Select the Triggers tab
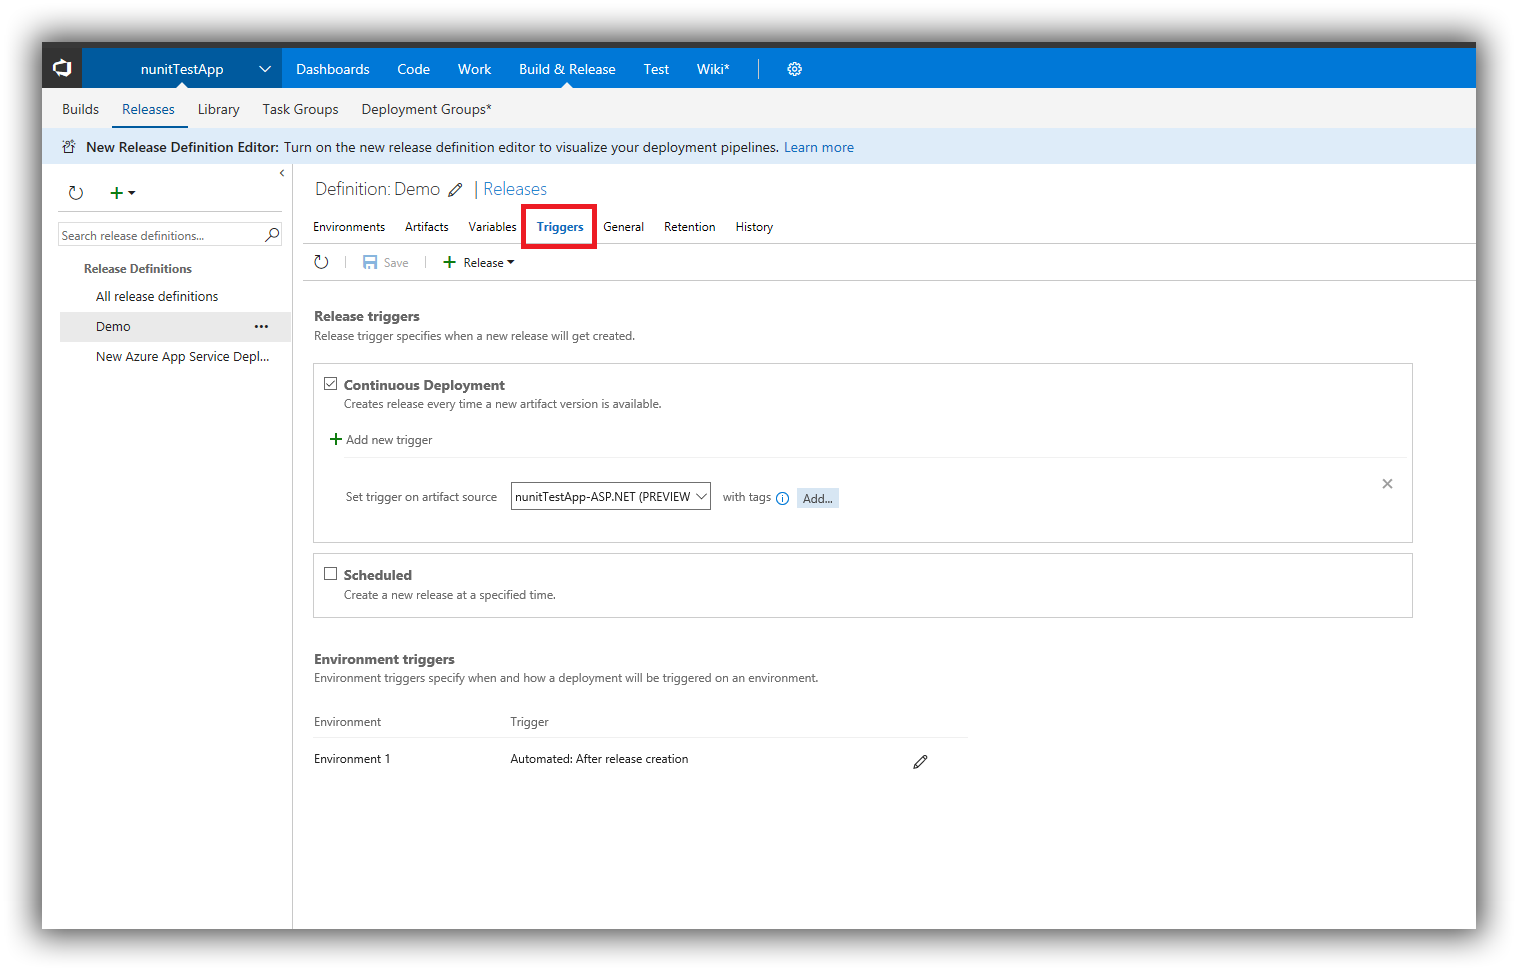Image resolution: width=1518 pixels, height=971 pixels. 560,227
